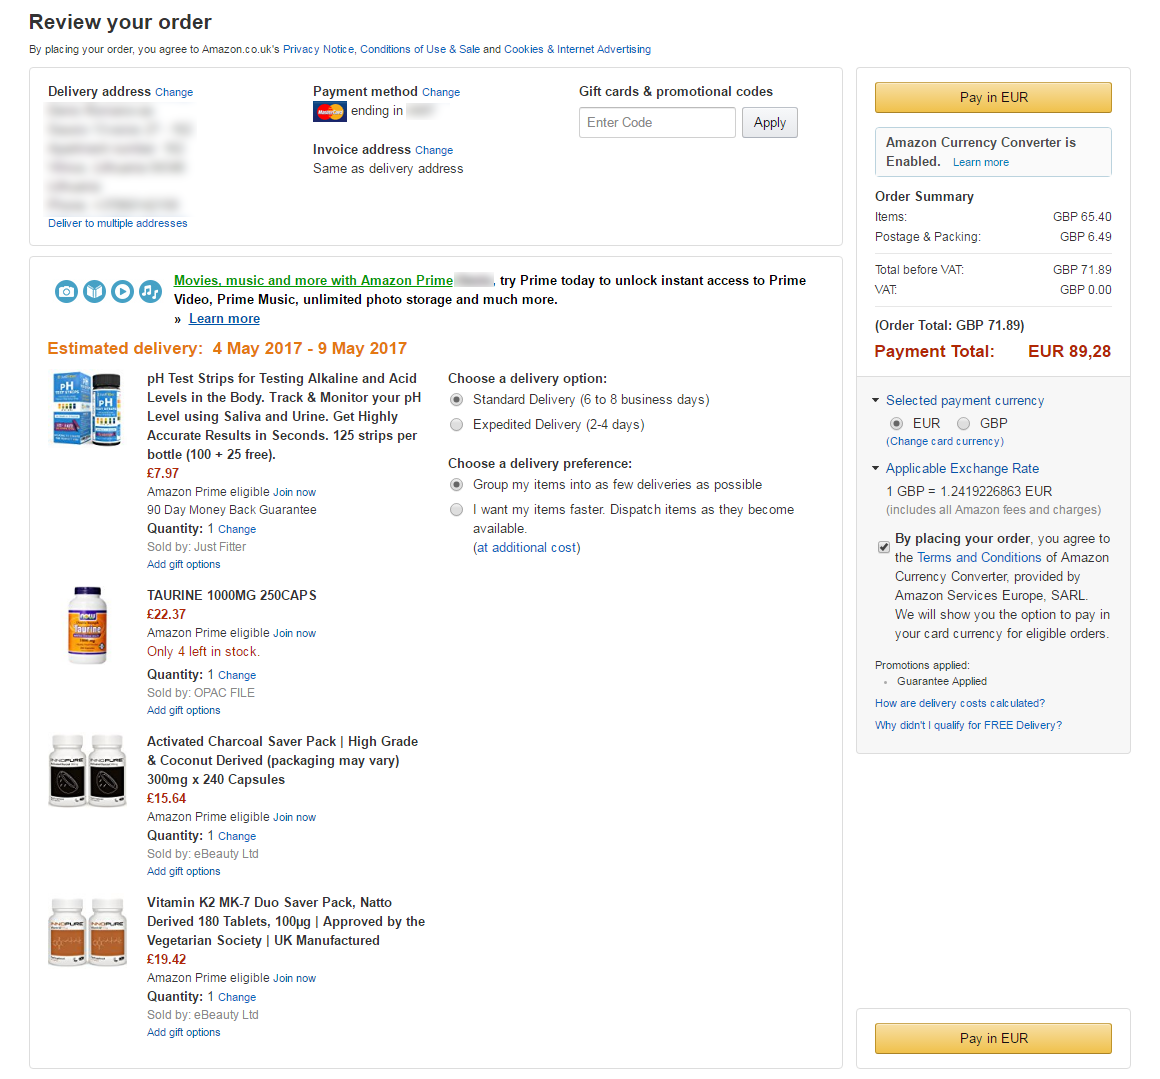Click the Prime music note icon
The image size is (1160, 1079).
coord(151,291)
